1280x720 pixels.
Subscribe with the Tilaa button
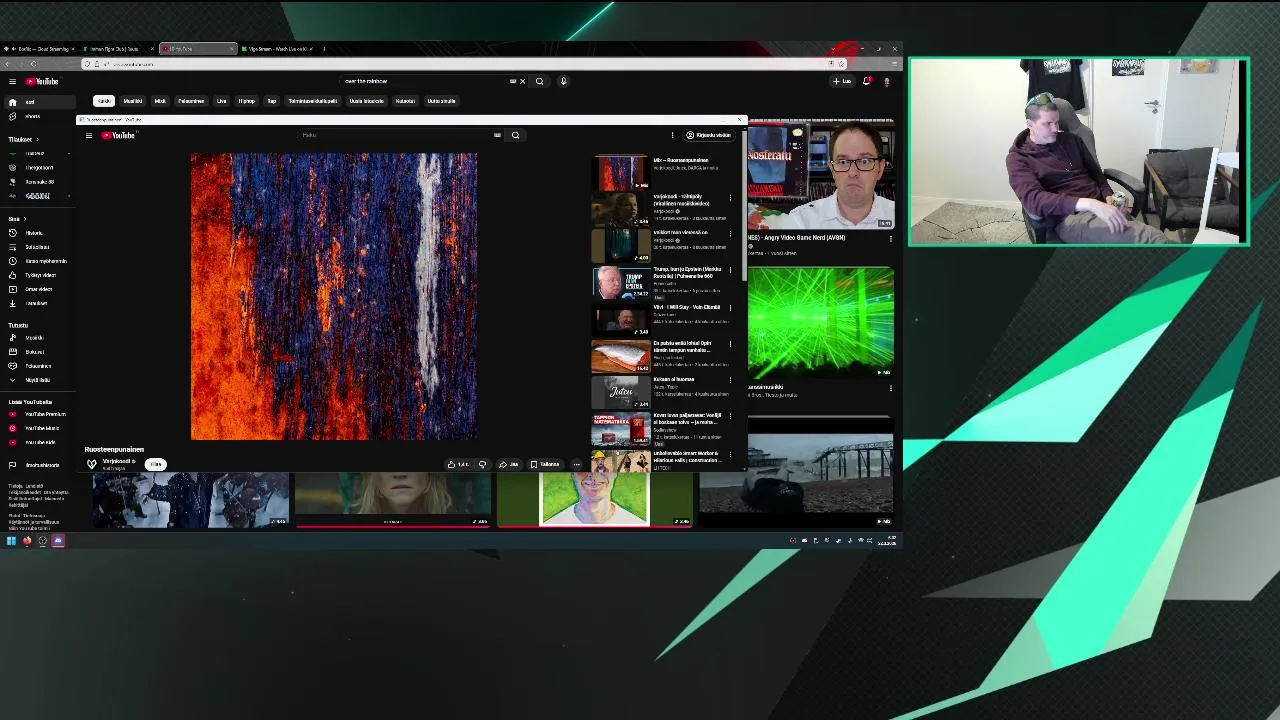point(156,464)
